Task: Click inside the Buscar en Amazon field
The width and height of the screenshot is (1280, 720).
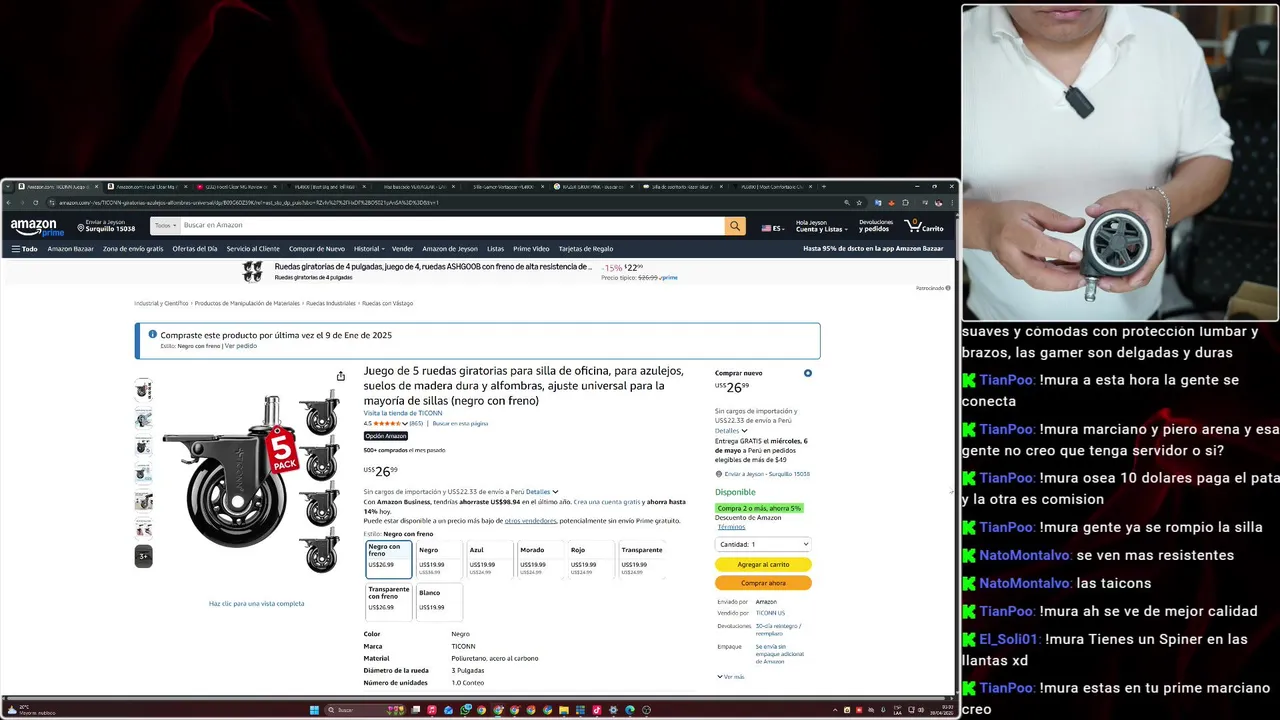Action: (452, 226)
